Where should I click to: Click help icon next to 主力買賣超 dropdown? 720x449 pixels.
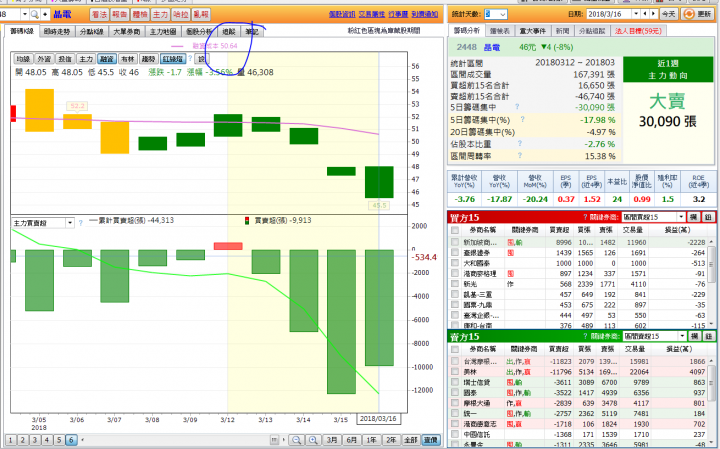81,223
